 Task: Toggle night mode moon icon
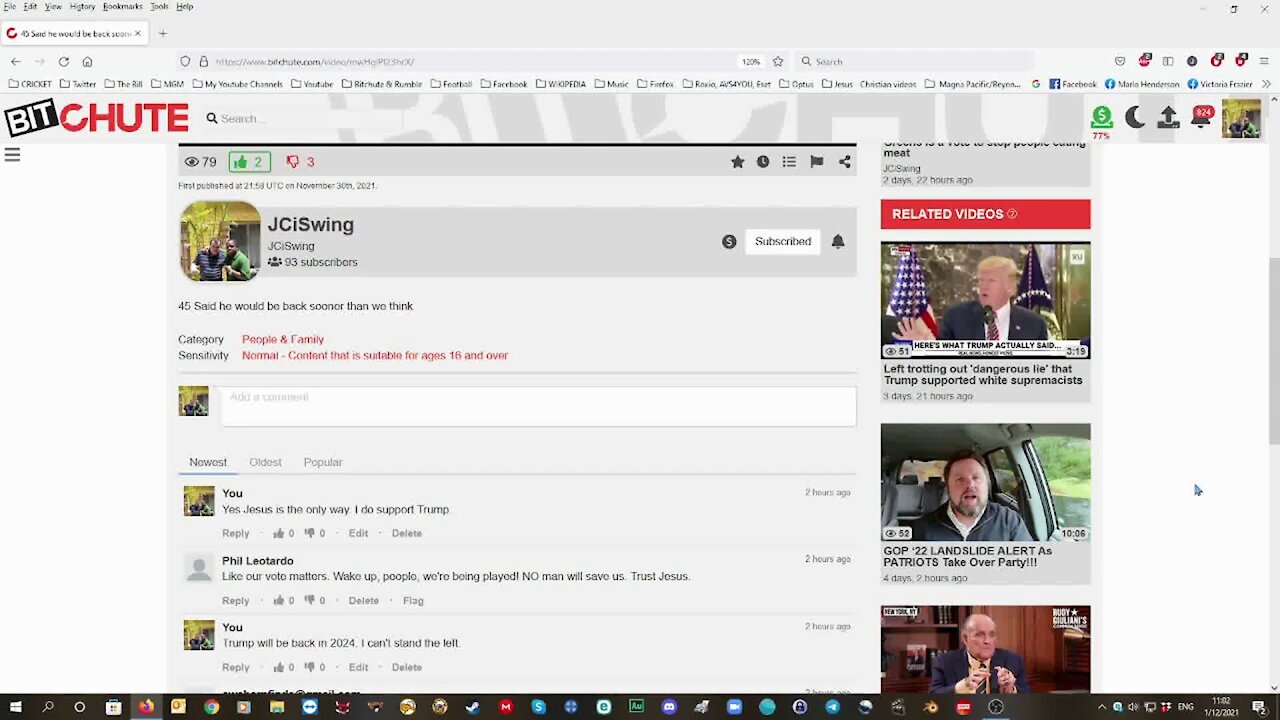click(1135, 118)
